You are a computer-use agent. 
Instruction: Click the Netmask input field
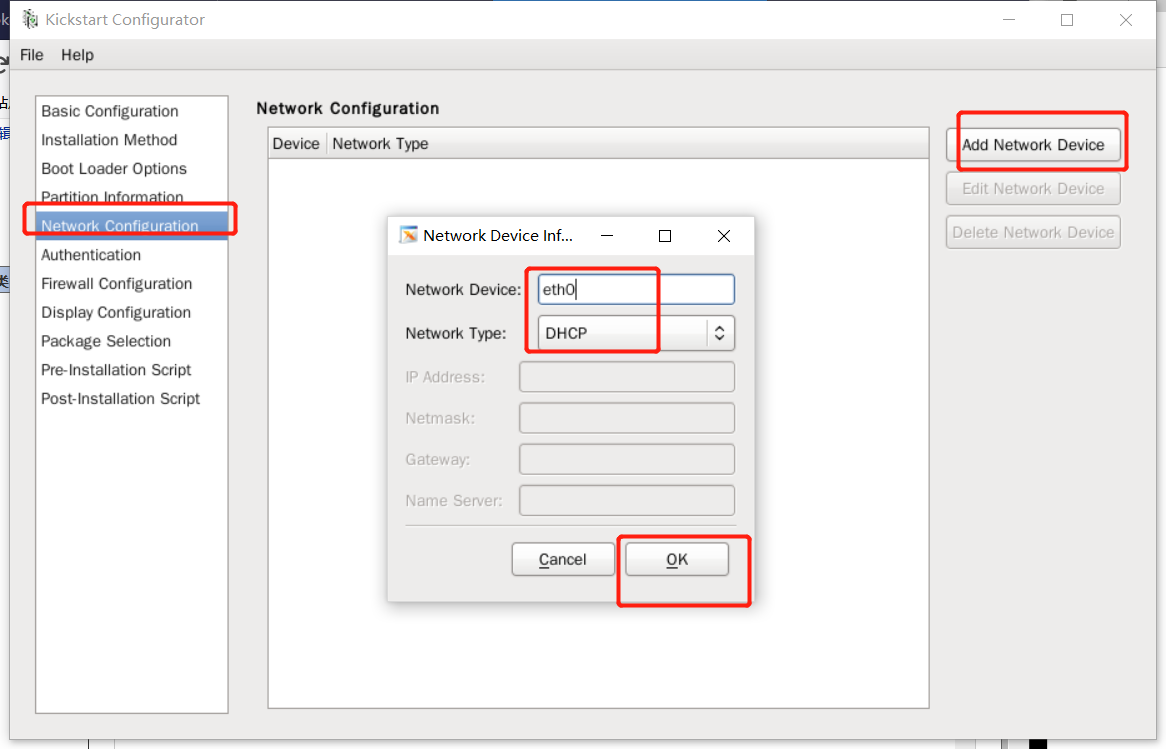627,418
